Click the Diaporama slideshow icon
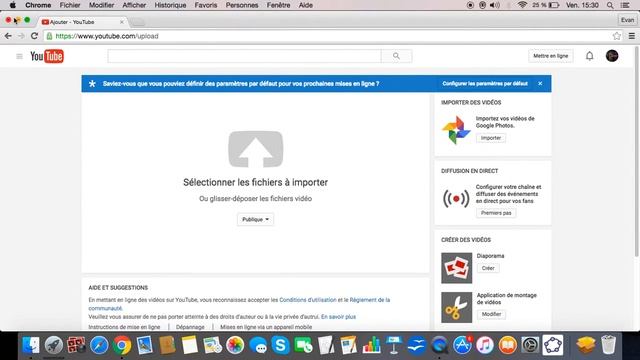The width and height of the screenshot is (640, 360). point(456,268)
